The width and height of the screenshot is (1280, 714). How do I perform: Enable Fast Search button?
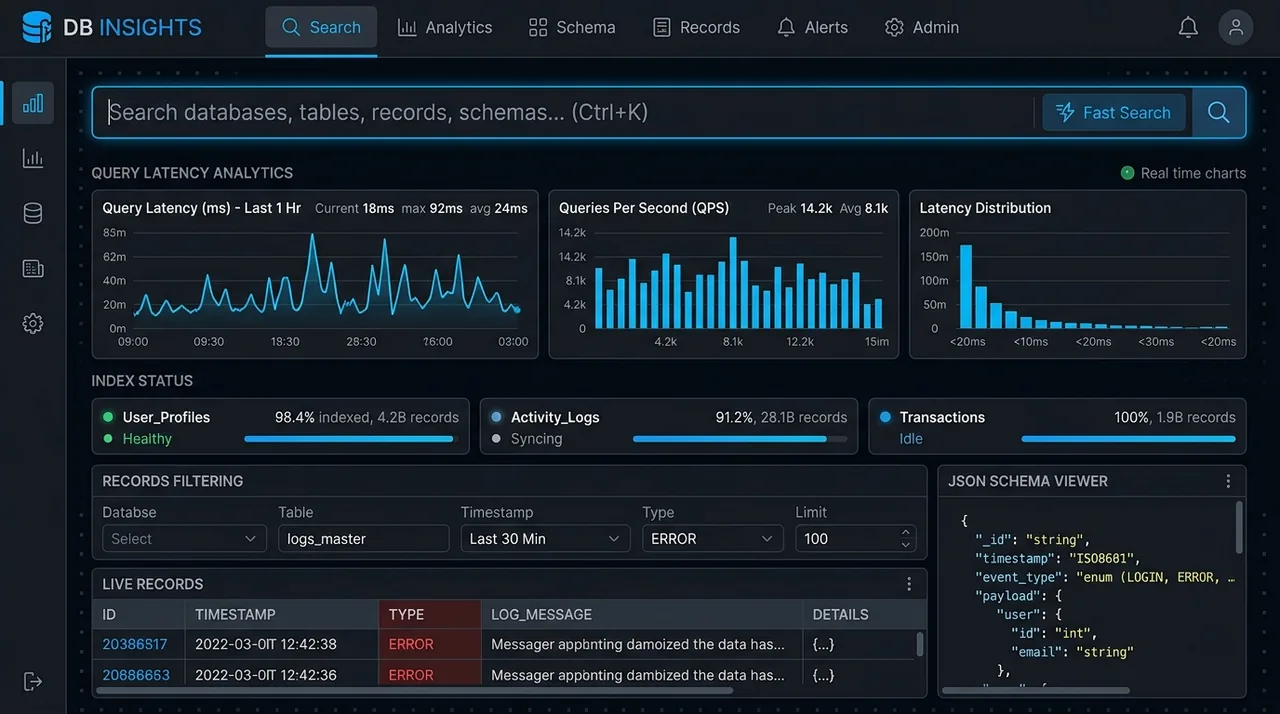(1114, 112)
